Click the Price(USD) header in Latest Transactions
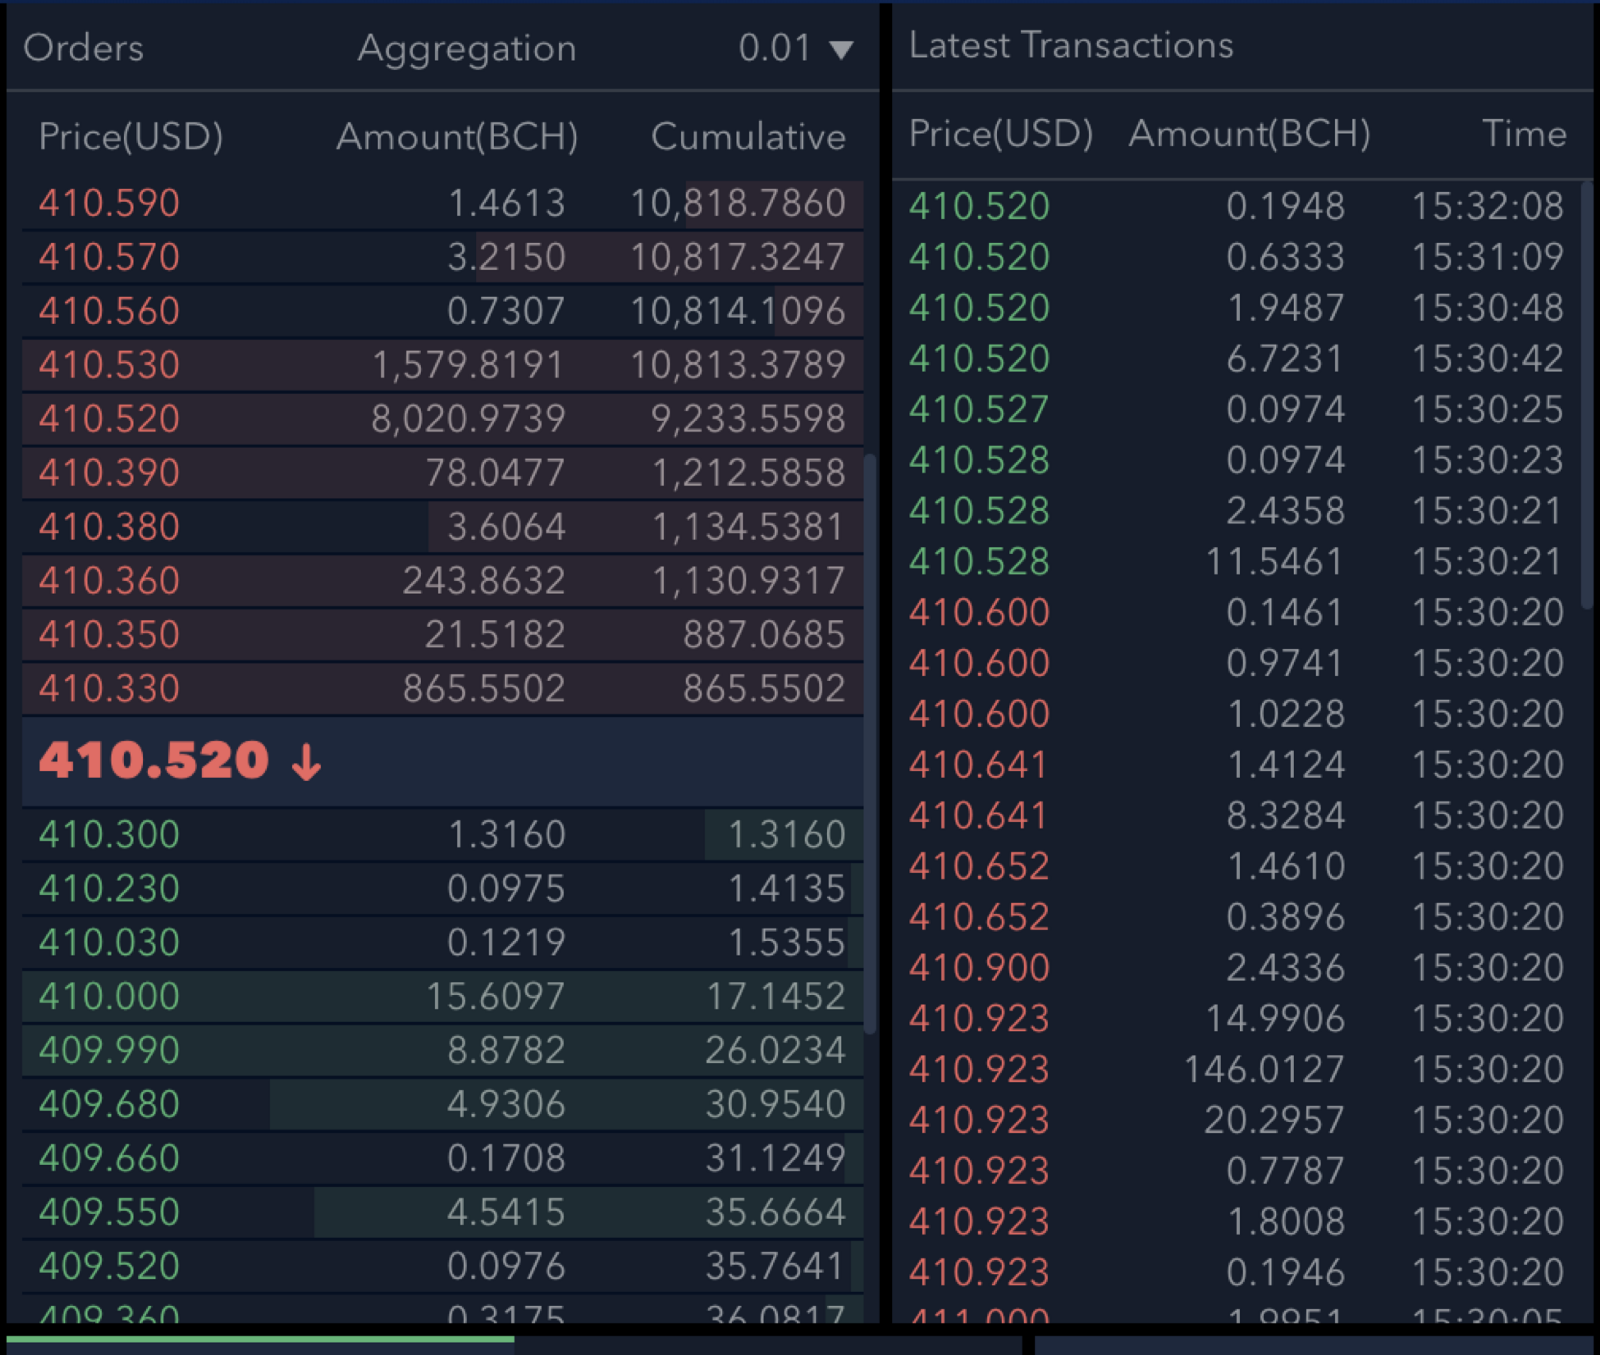This screenshot has height=1355, width=1600. [1001, 134]
